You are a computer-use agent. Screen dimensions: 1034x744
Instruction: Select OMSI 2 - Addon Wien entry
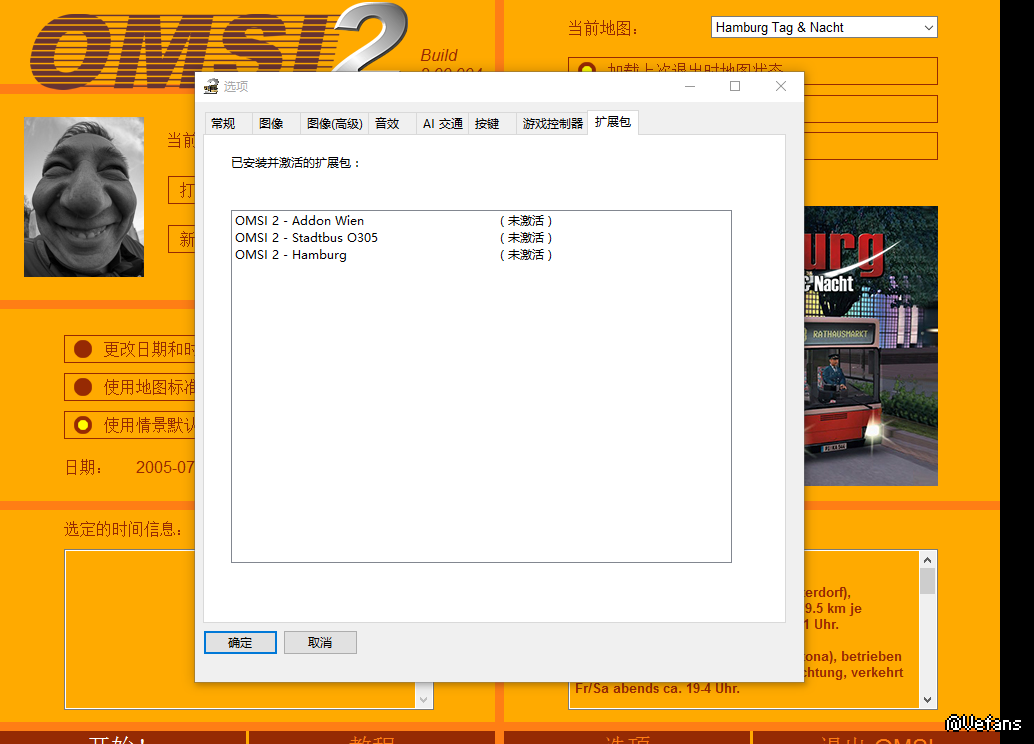tap(481, 220)
